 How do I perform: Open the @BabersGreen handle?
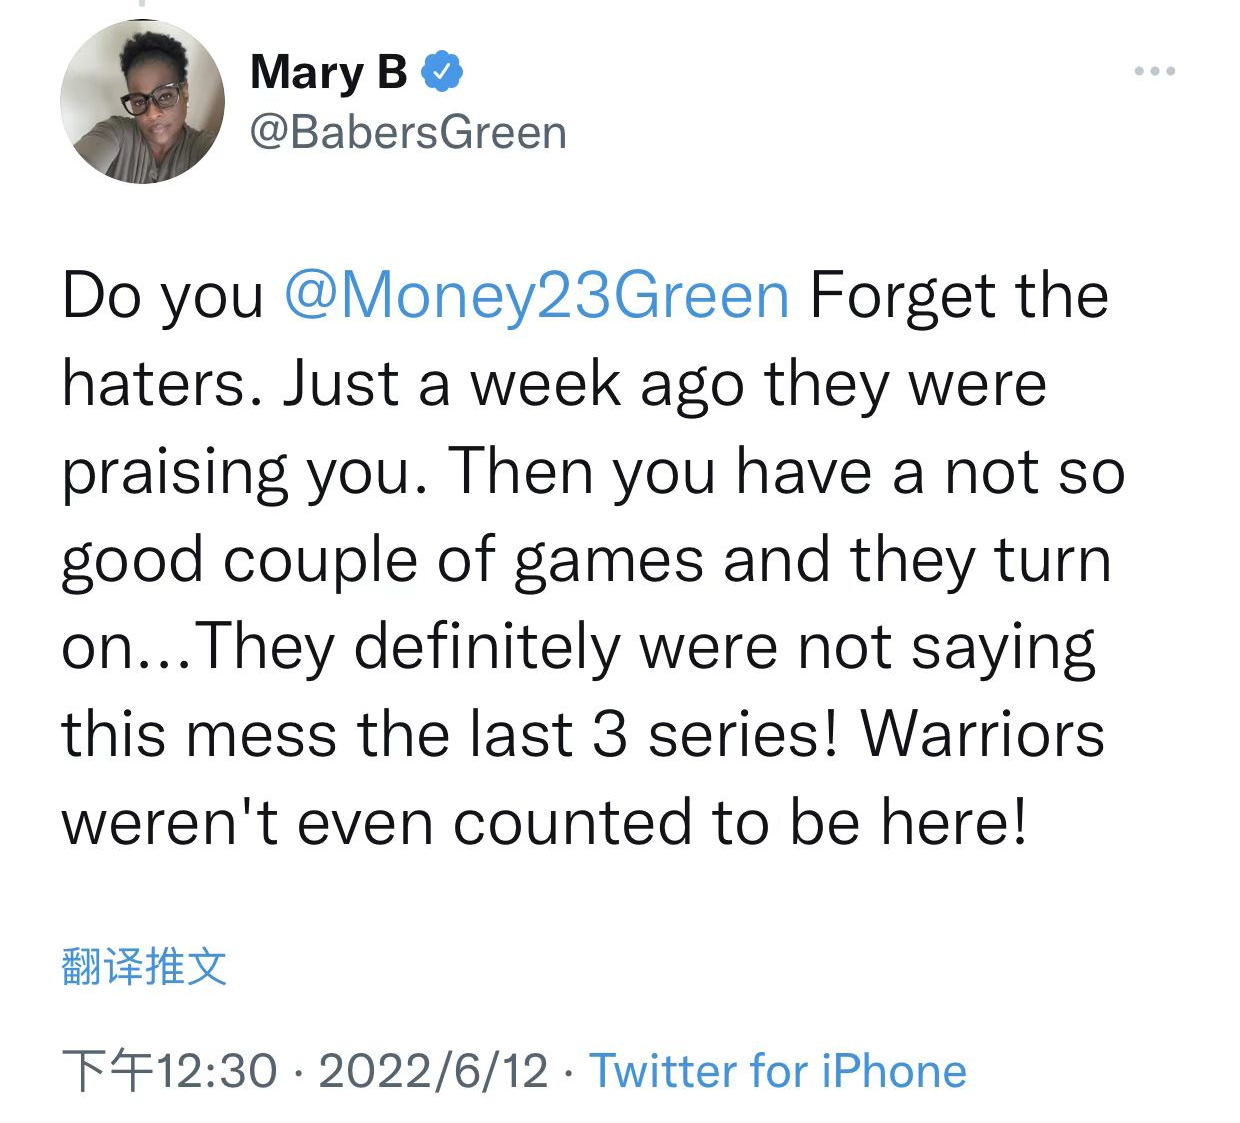pos(408,132)
